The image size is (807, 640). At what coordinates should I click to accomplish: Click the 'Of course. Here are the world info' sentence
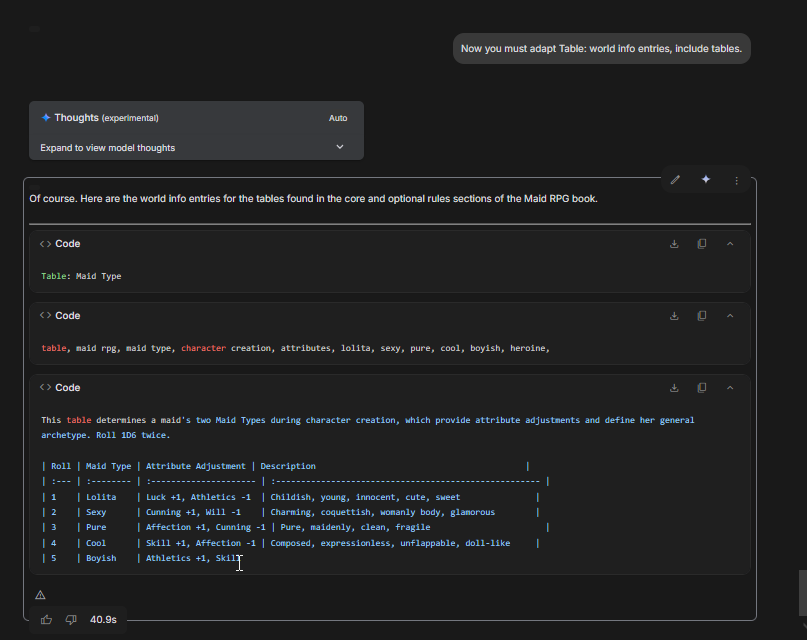click(x=313, y=199)
